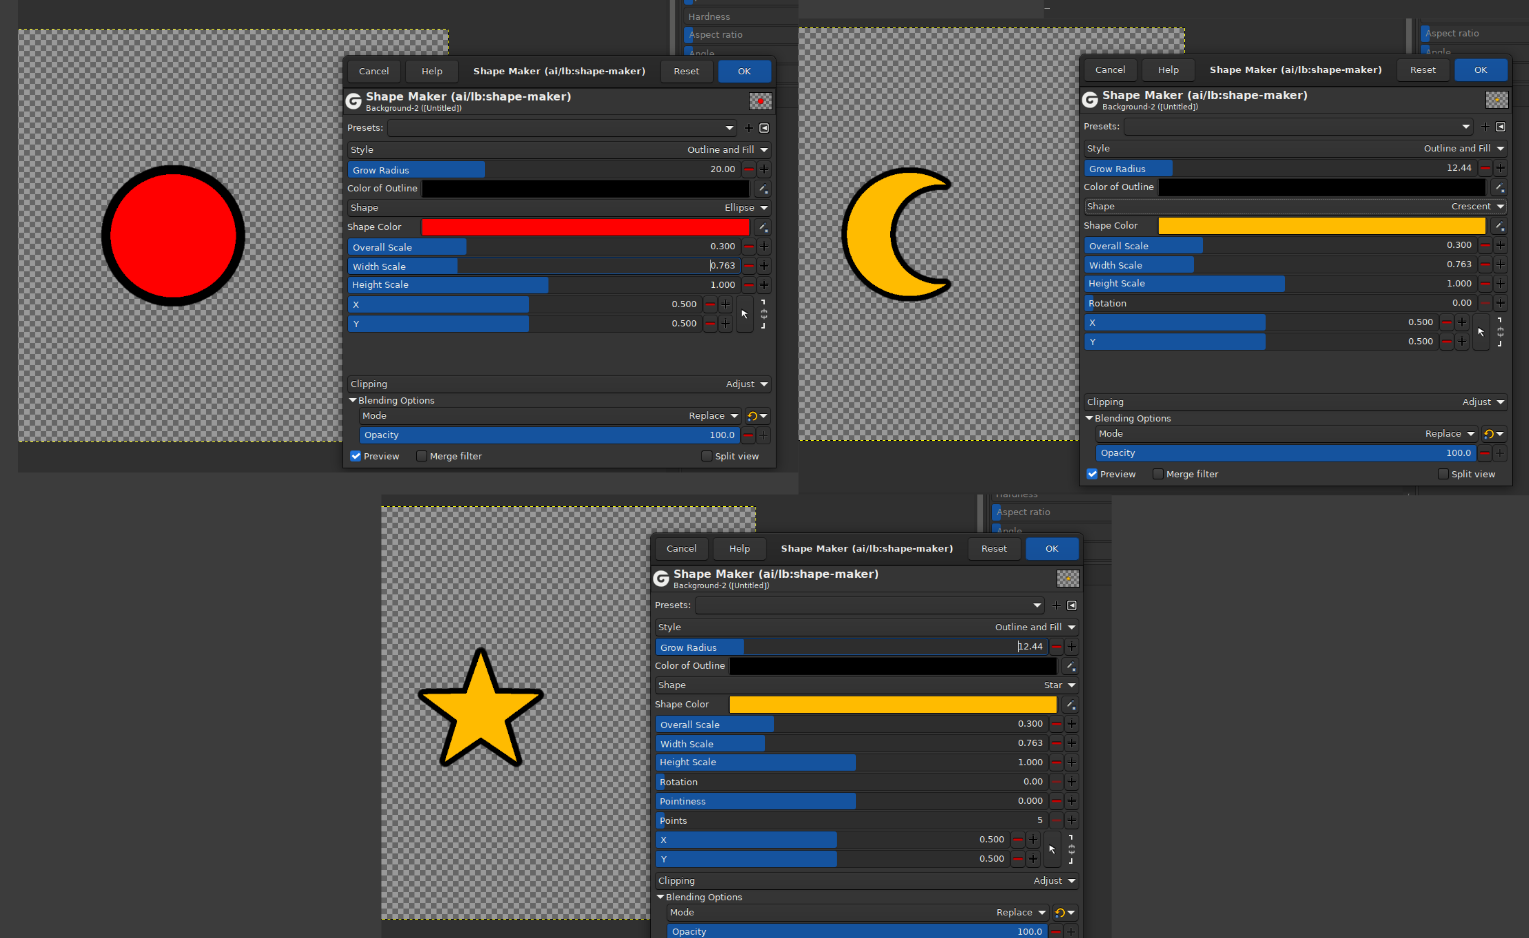Use Shape Color eyedropper in the Ellipse dialog
The height and width of the screenshot is (938, 1529).
tap(762, 227)
